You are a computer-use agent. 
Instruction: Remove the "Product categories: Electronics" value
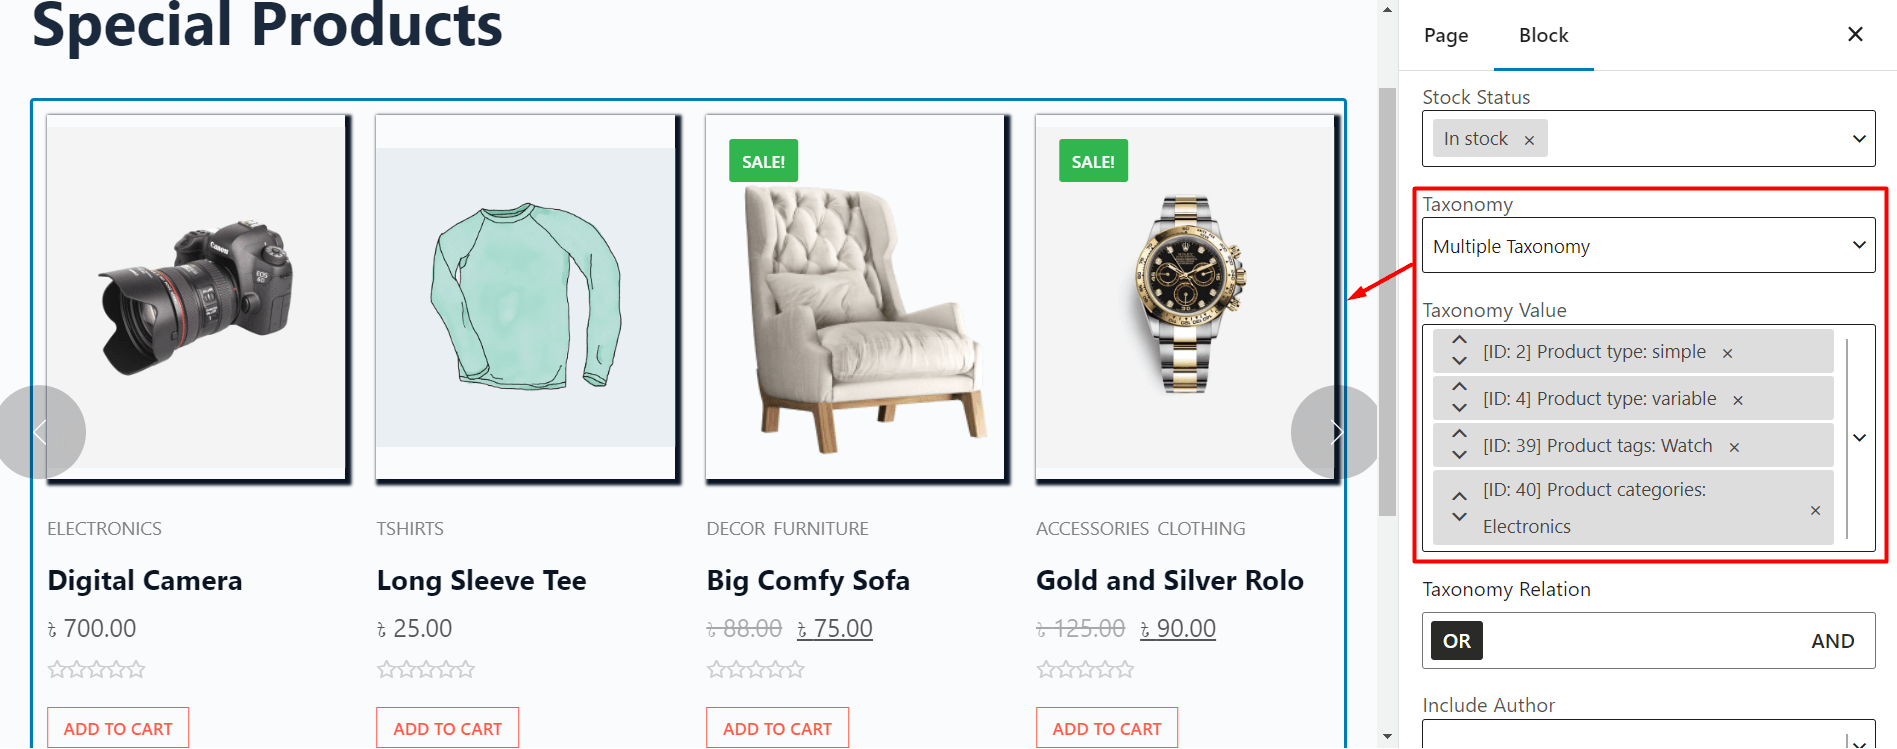point(1814,510)
